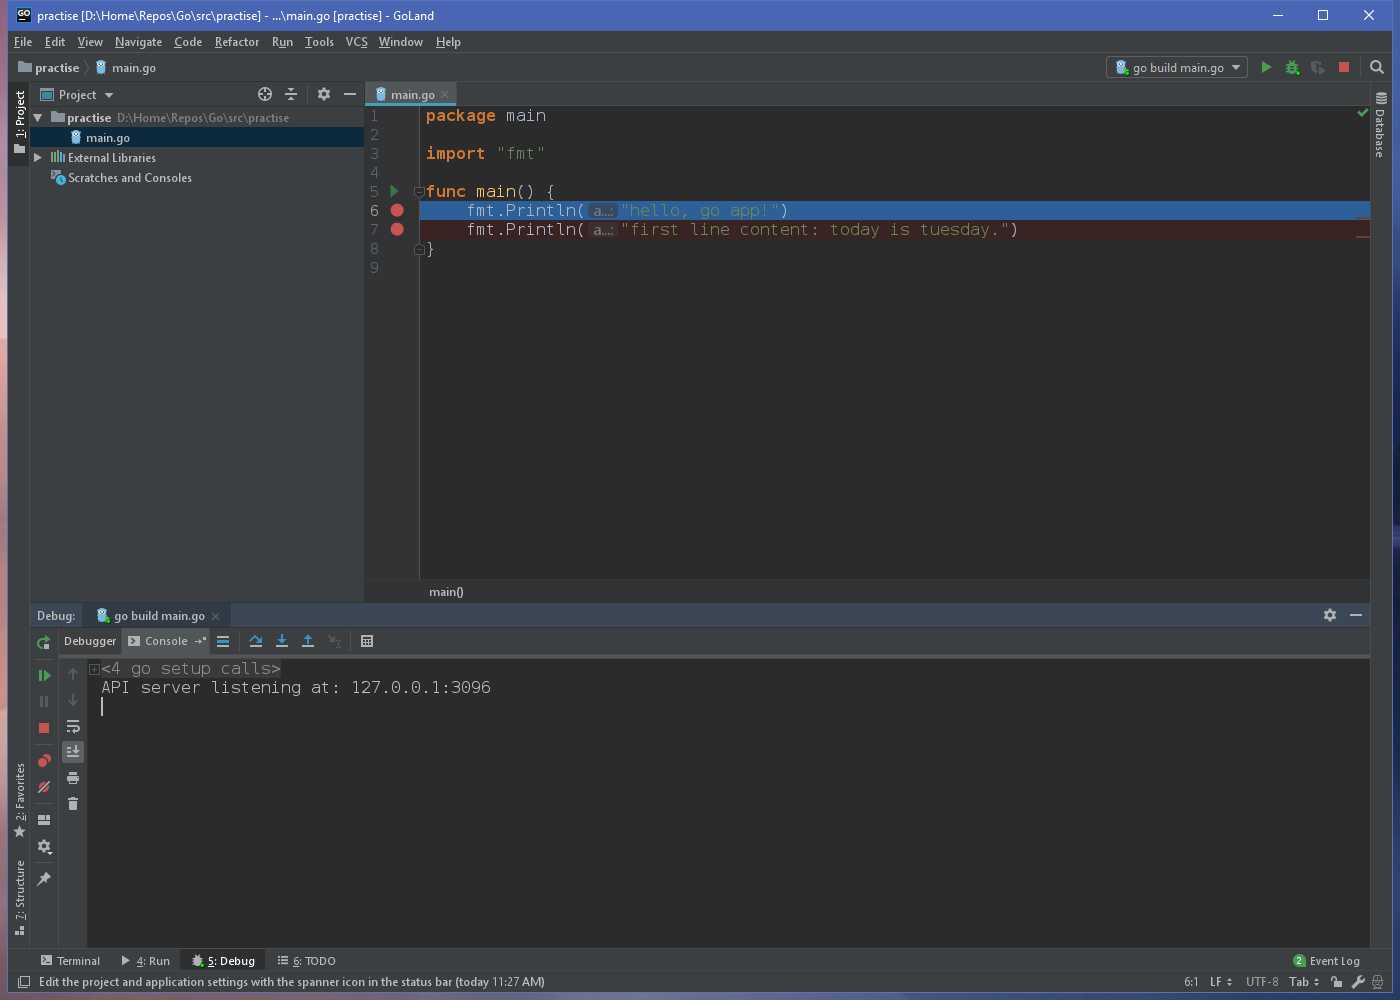Viewport: 1400px width, 1000px height.
Task: Click the Step Over debugger icon
Action: [x=256, y=641]
